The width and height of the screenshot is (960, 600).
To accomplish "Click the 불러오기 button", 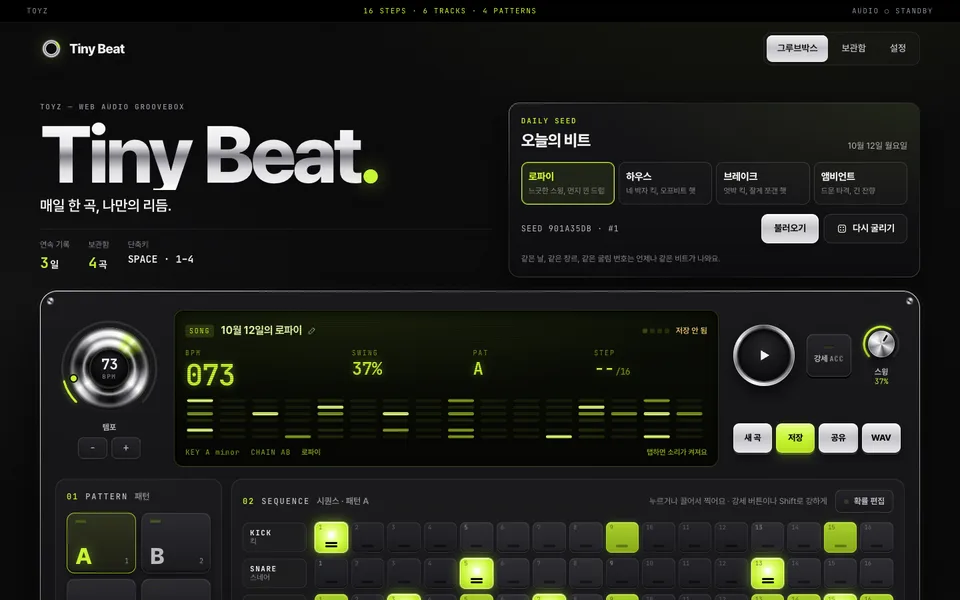I will click(x=790, y=228).
